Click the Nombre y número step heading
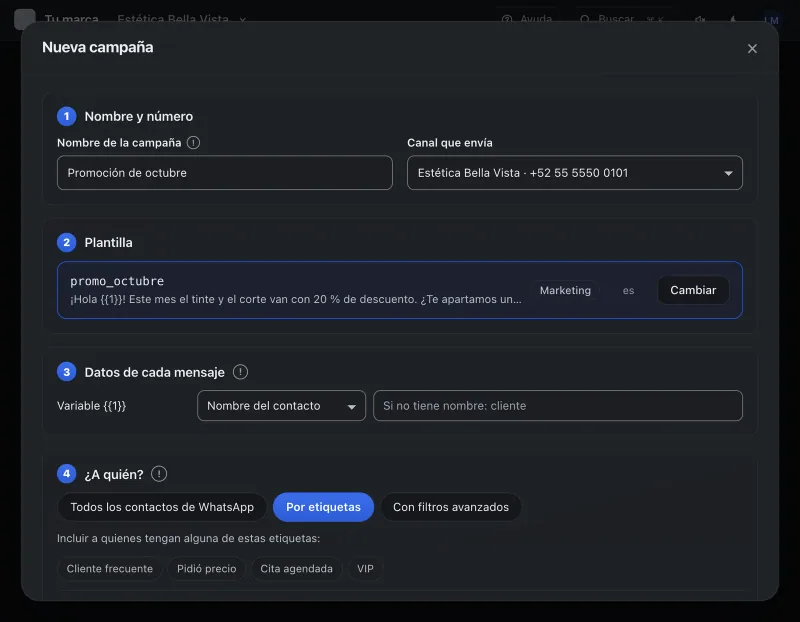This screenshot has width=800, height=622. pos(139,116)
